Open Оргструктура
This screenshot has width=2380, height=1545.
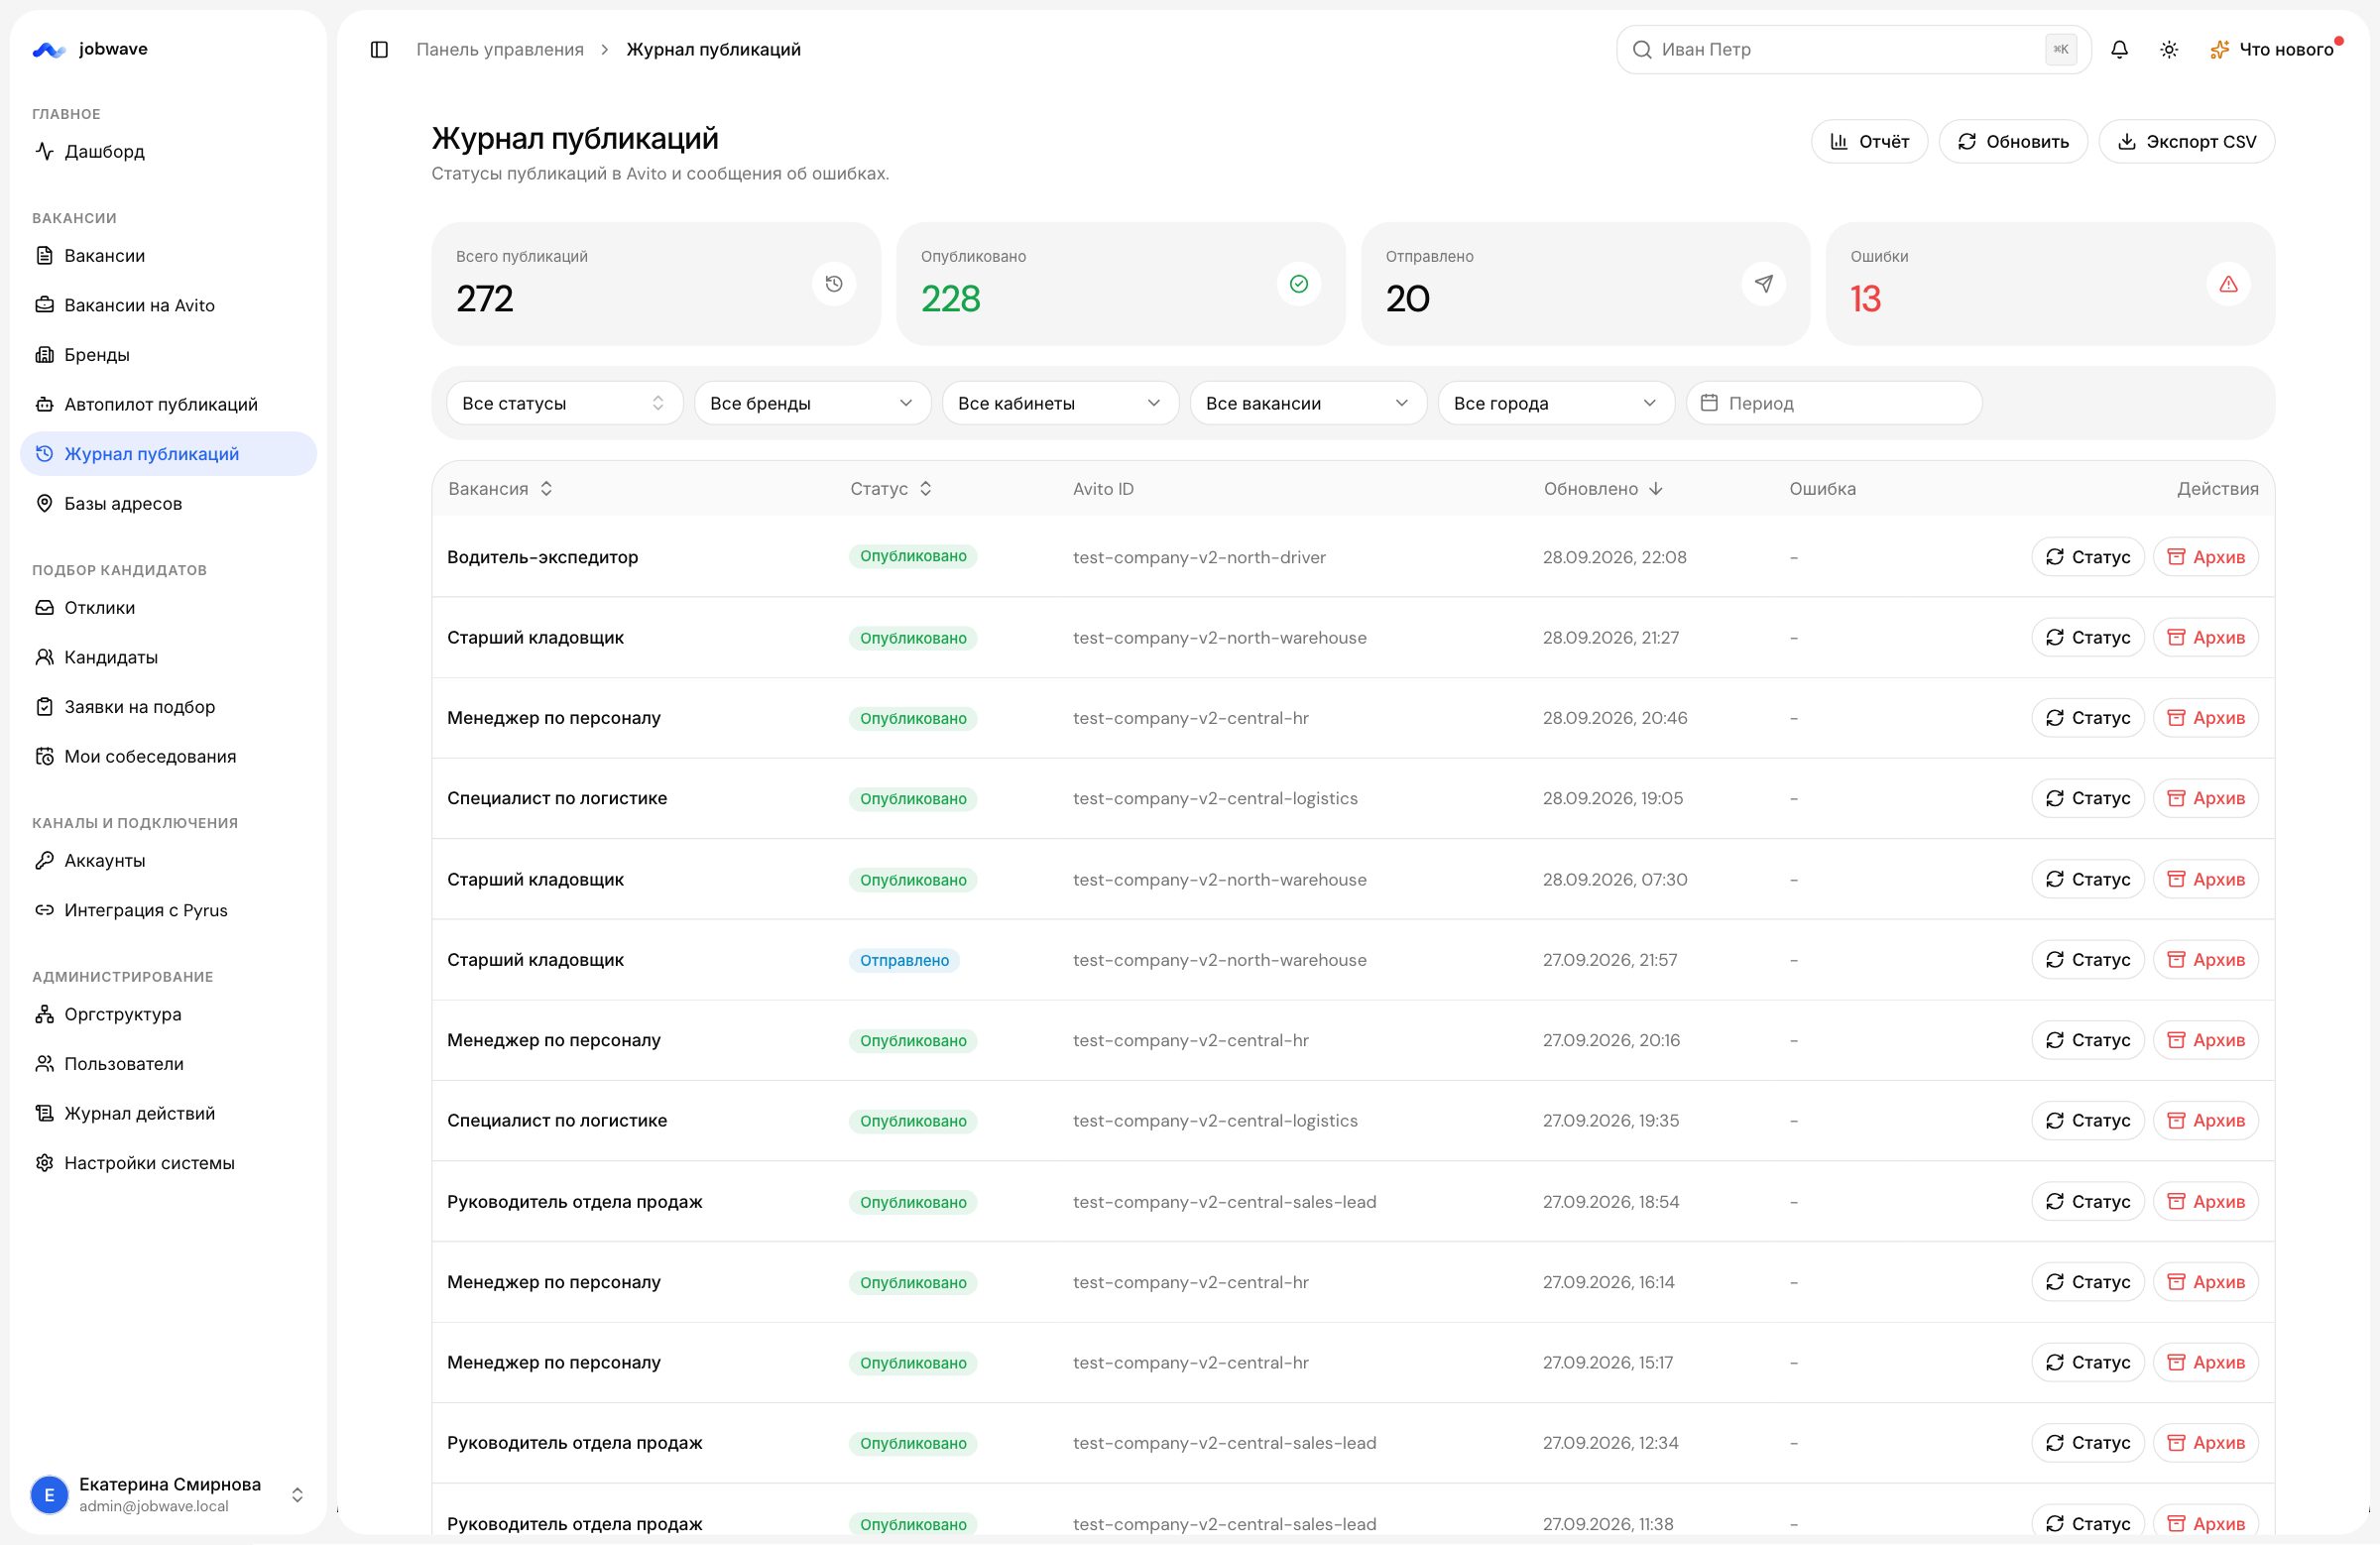coord(168,1014)
